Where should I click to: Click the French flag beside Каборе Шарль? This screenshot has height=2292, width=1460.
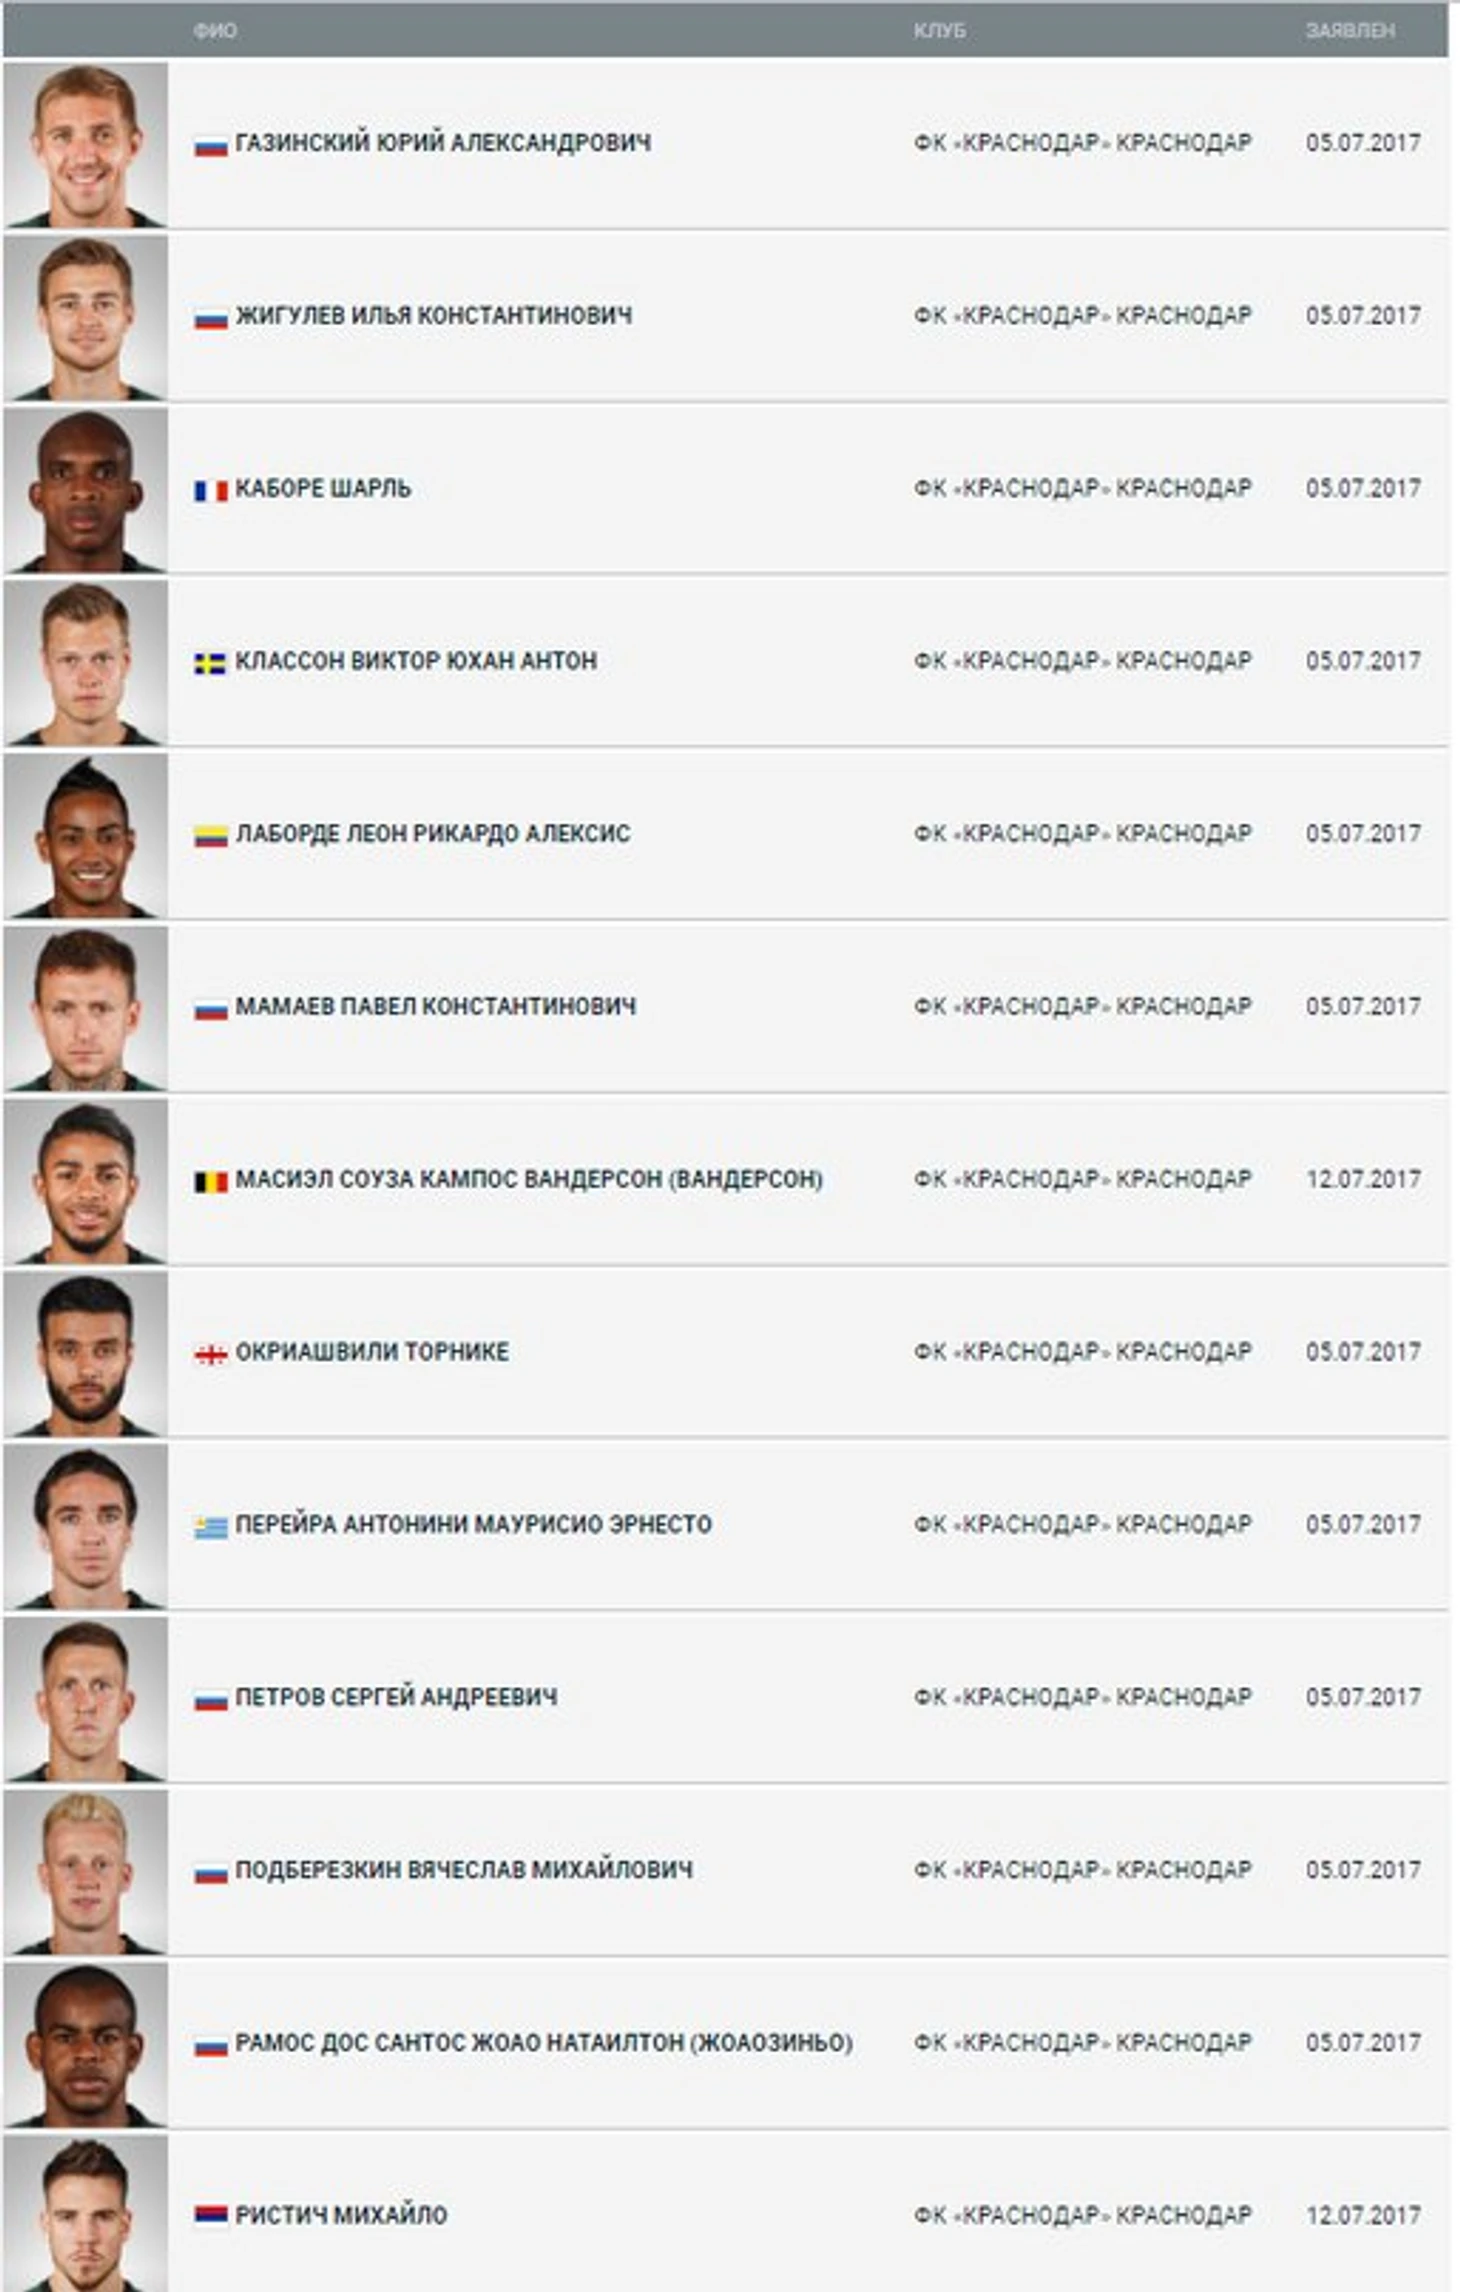click(211, 491)
